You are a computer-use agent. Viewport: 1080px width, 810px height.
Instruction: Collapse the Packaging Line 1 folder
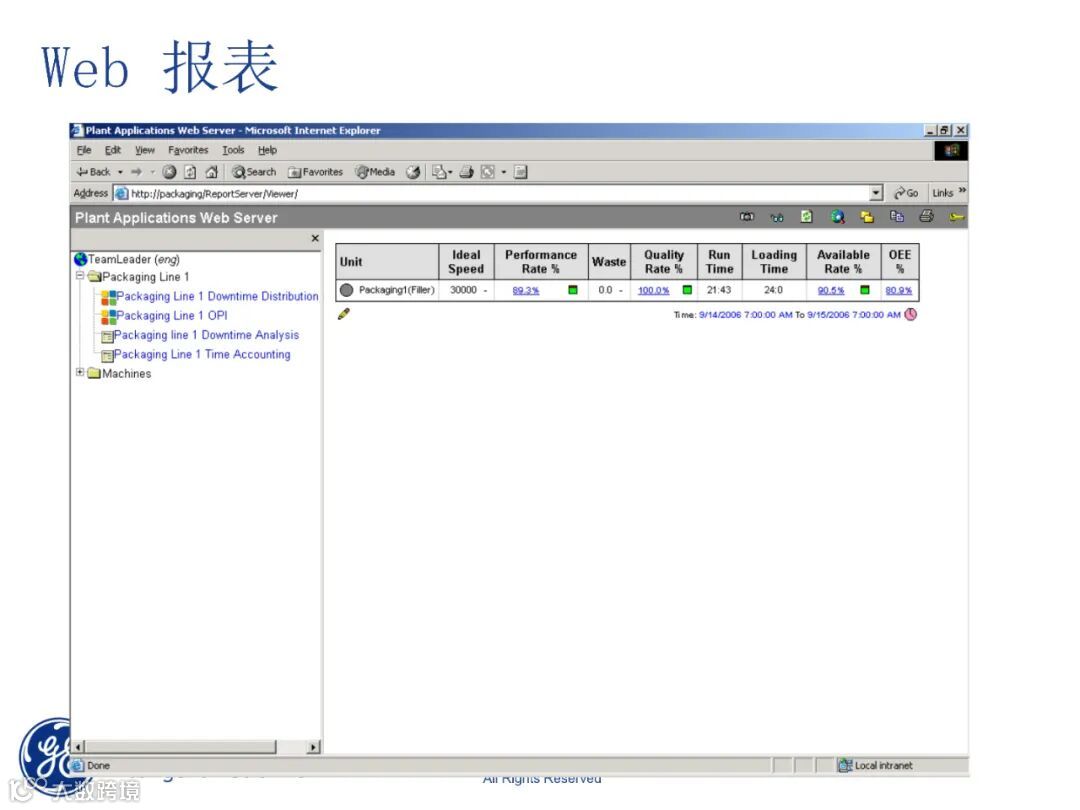(80, 276)
